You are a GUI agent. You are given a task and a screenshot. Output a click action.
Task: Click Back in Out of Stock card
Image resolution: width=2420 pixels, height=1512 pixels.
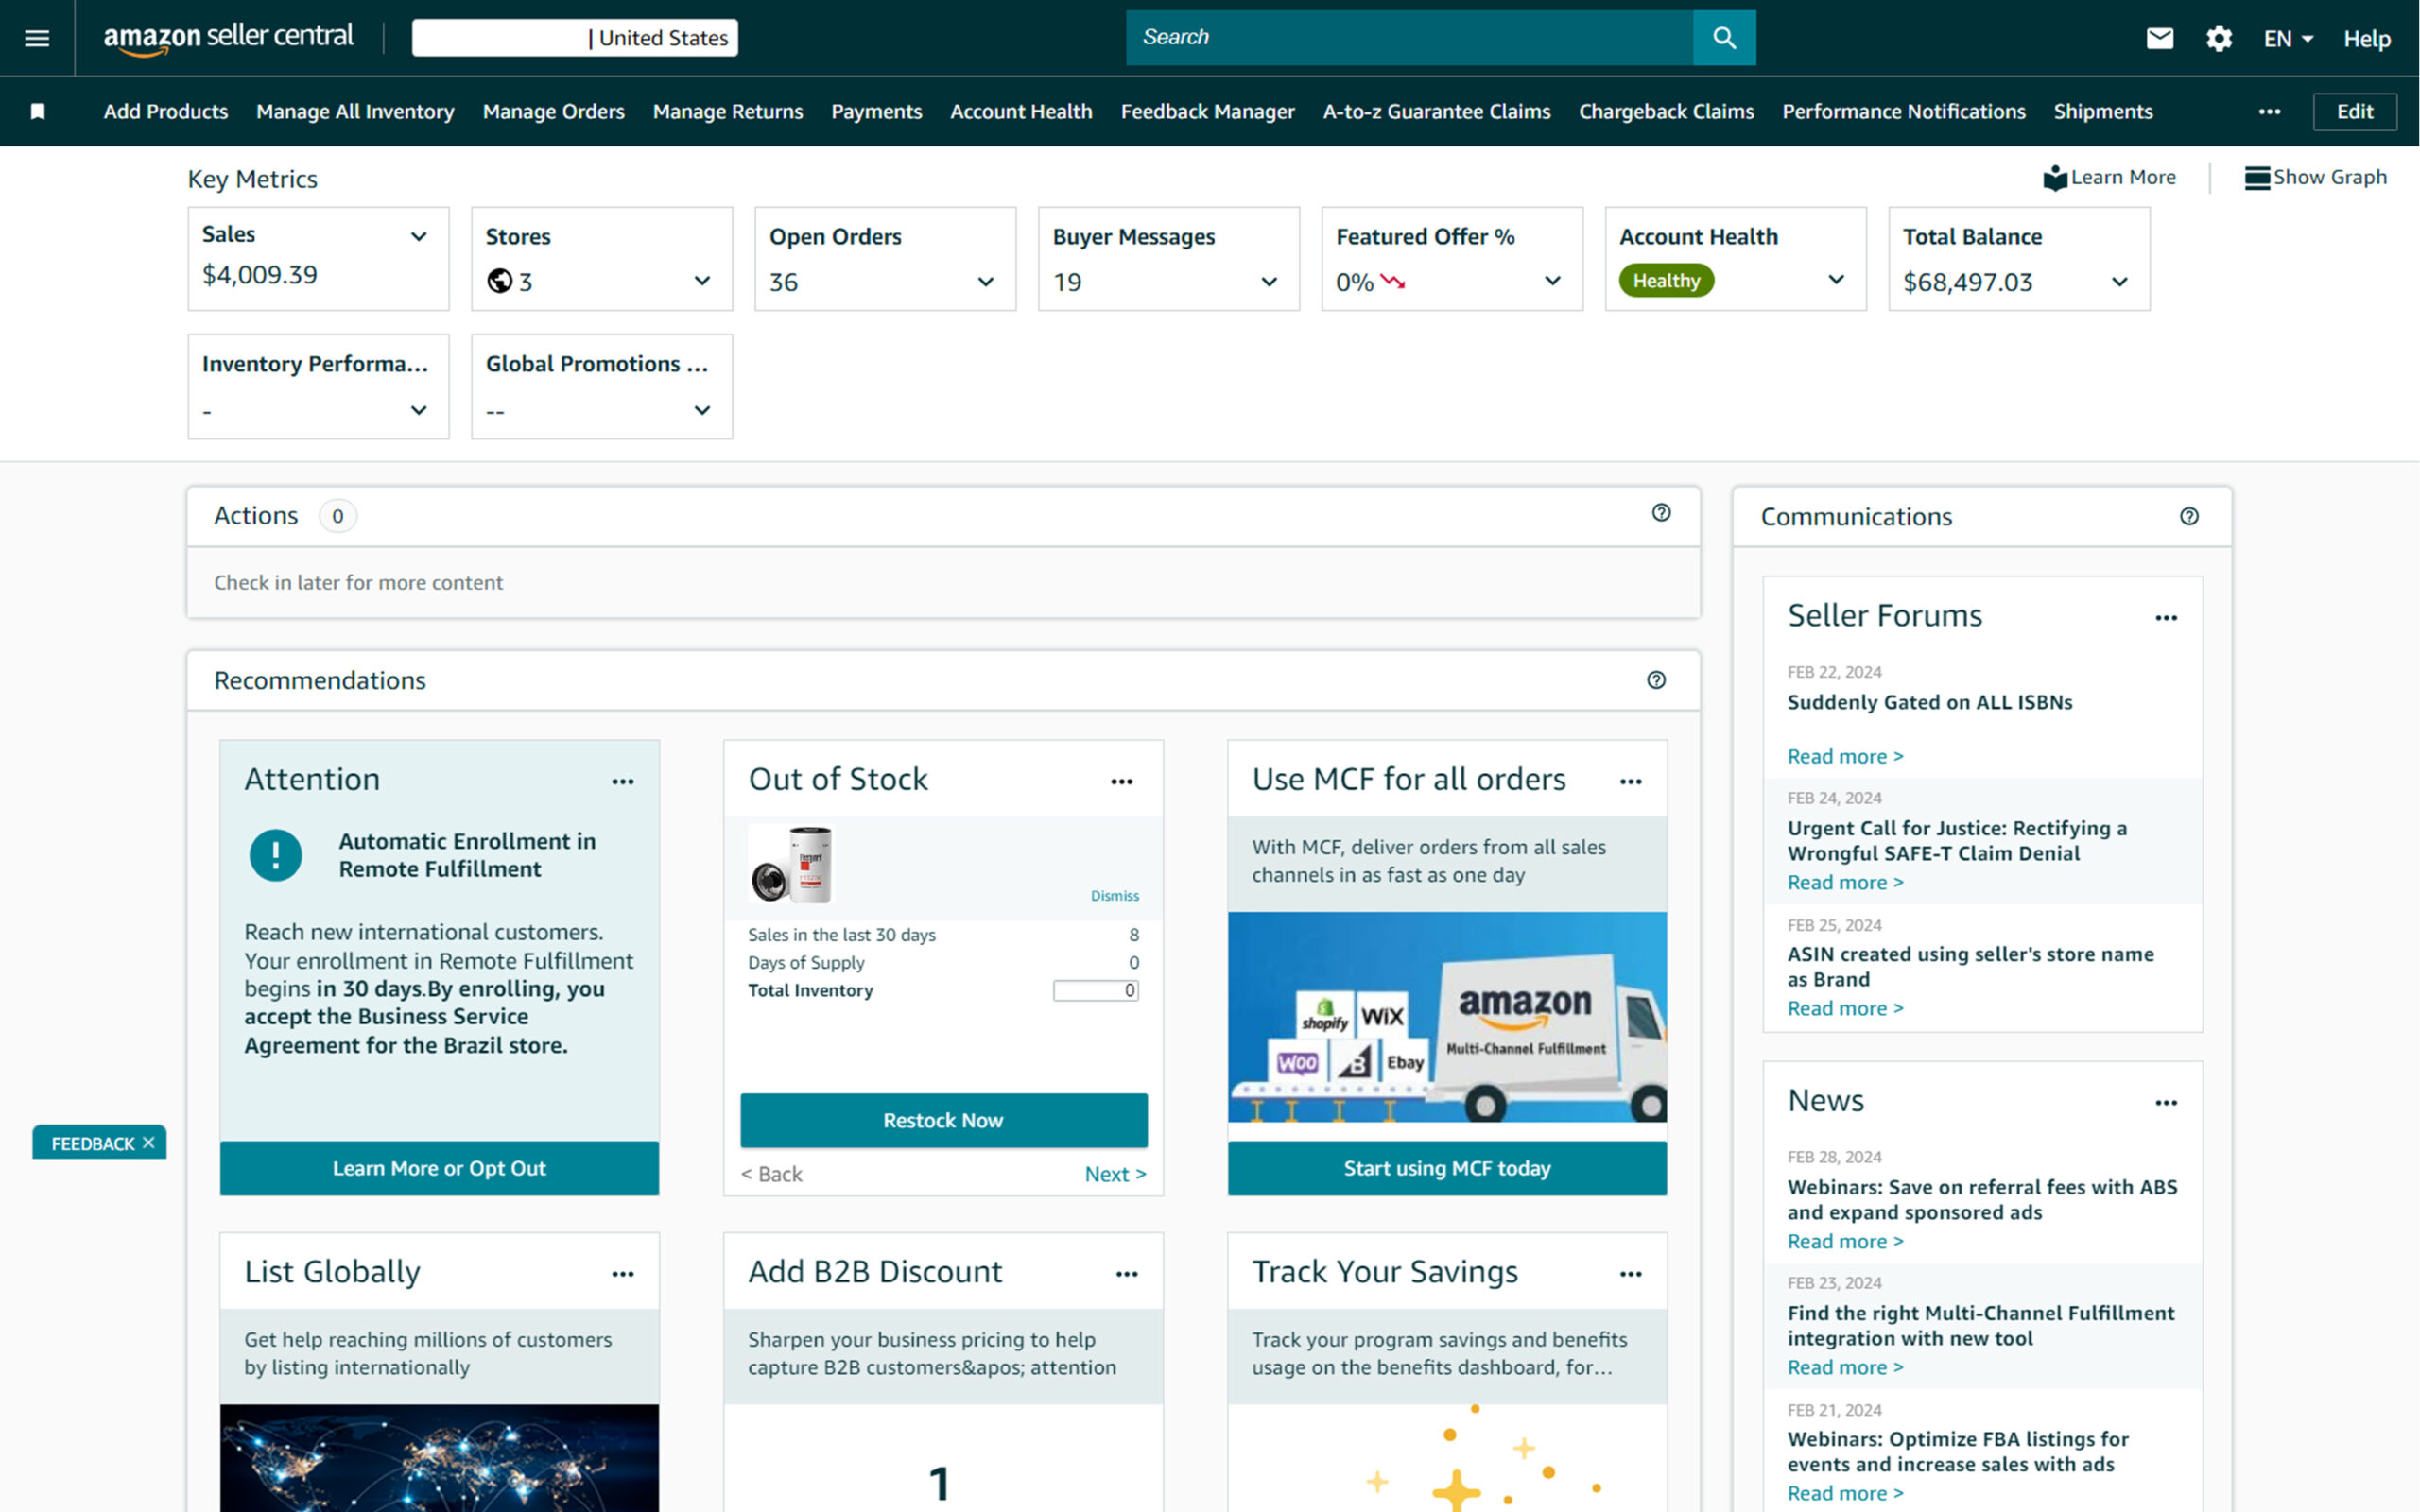[771, 1174]
